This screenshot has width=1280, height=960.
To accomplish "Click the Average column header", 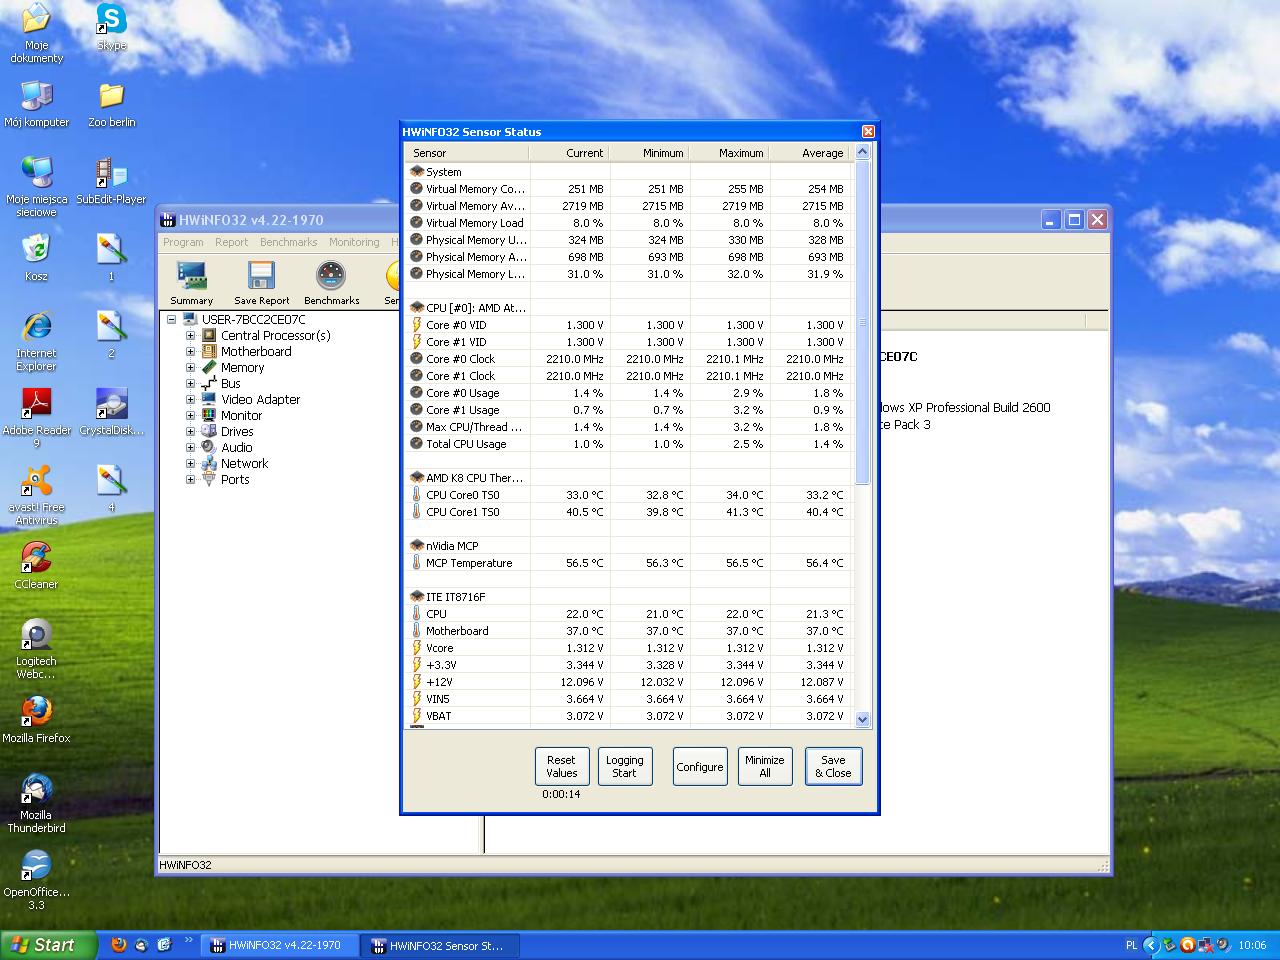I will (811, 153).
